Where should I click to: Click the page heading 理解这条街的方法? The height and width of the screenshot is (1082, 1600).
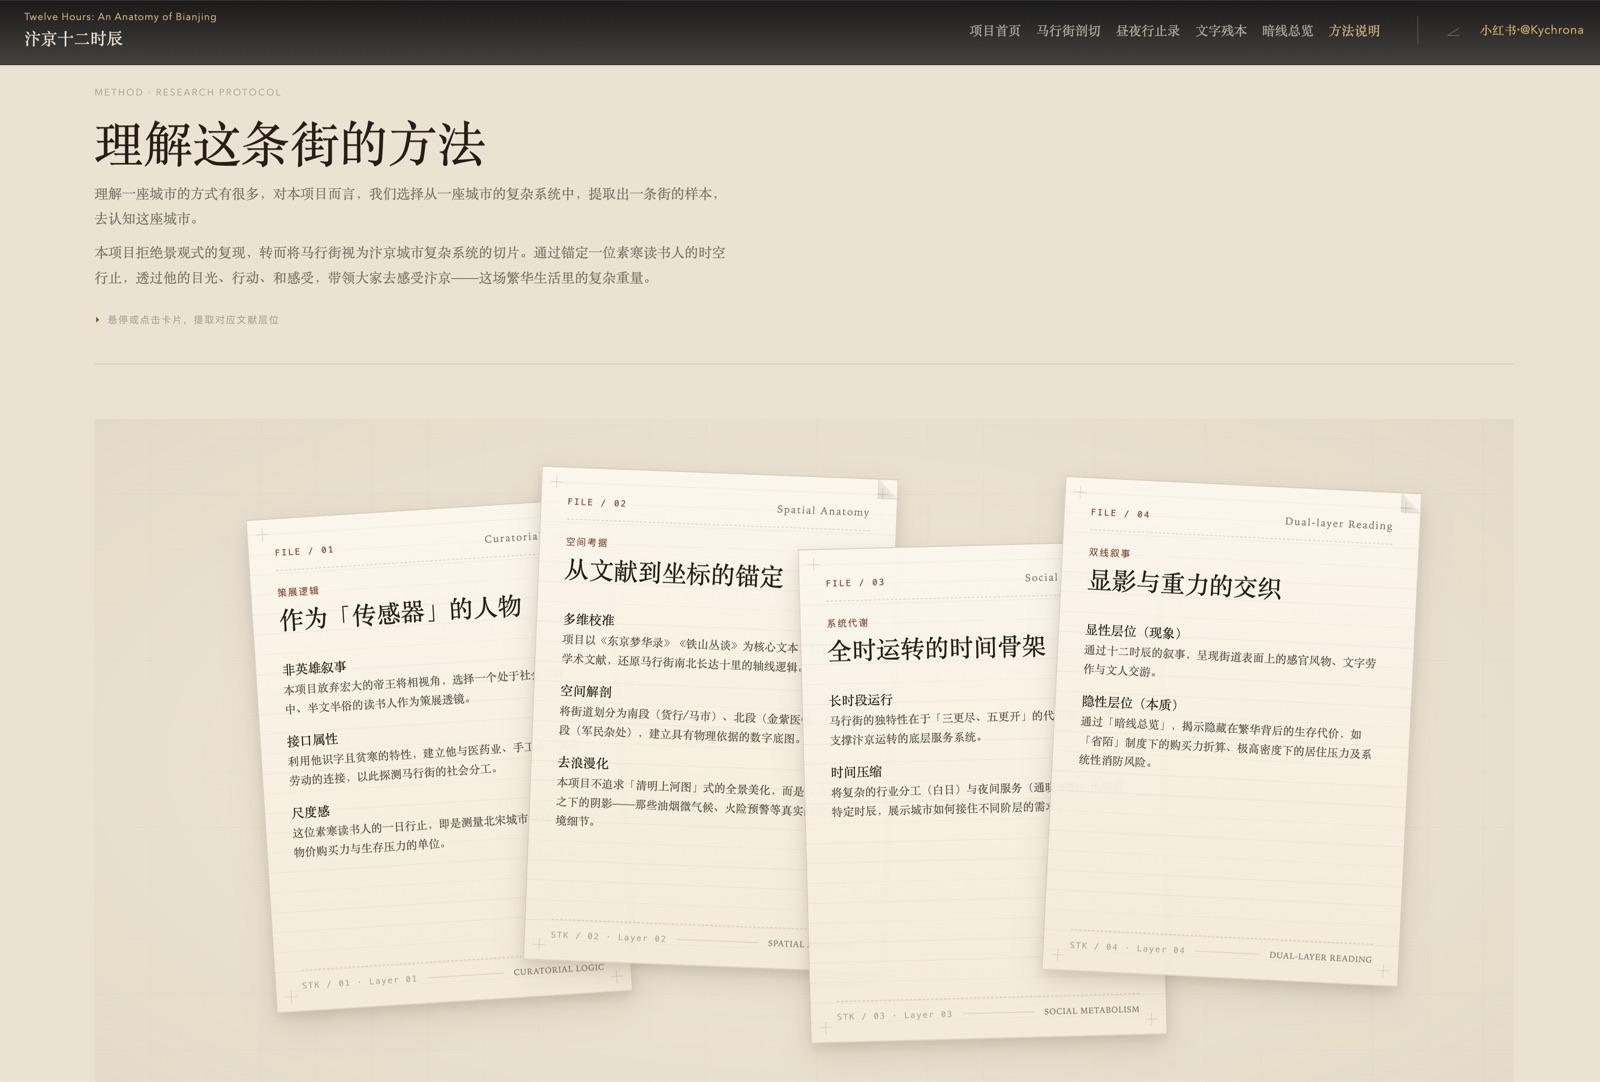290,144
